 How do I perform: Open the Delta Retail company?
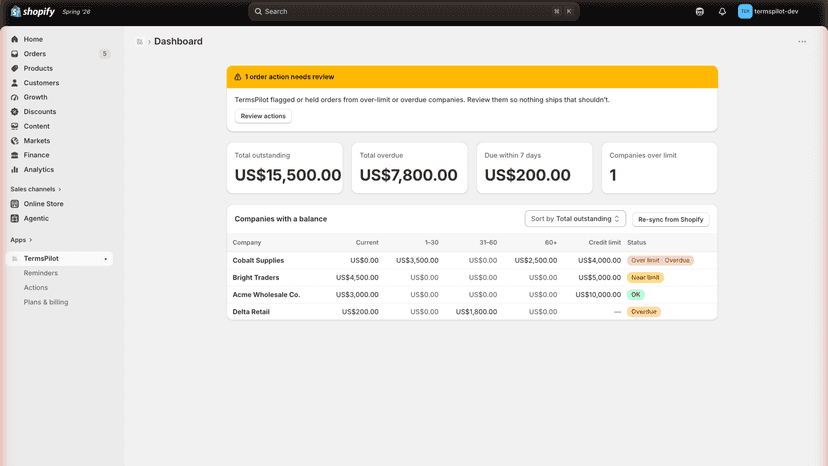[251, 312]
